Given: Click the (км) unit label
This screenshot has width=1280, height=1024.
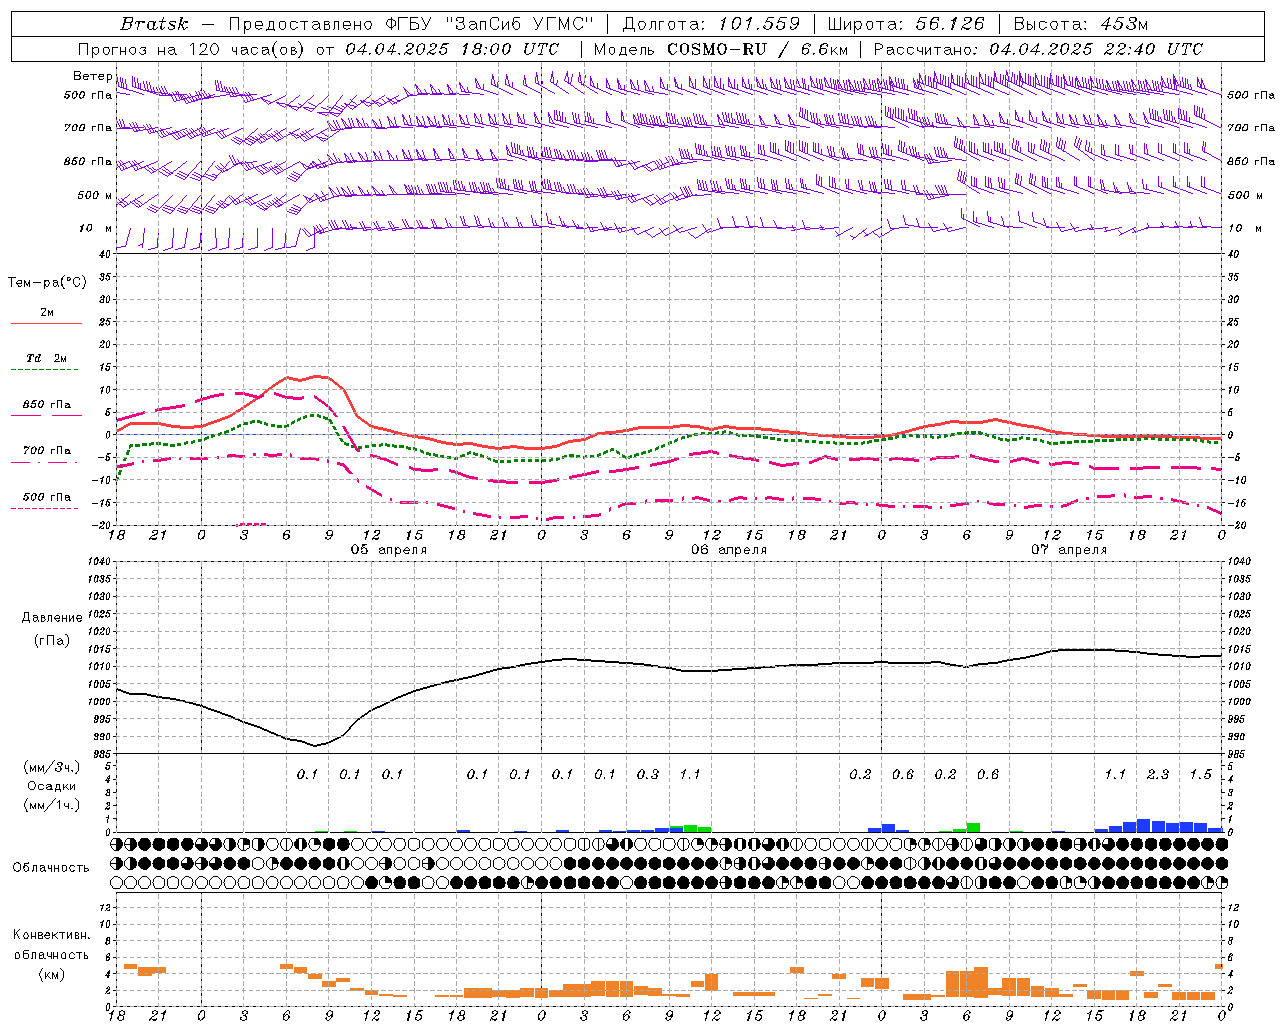Looking at the screenshot, I should (51, 974).
